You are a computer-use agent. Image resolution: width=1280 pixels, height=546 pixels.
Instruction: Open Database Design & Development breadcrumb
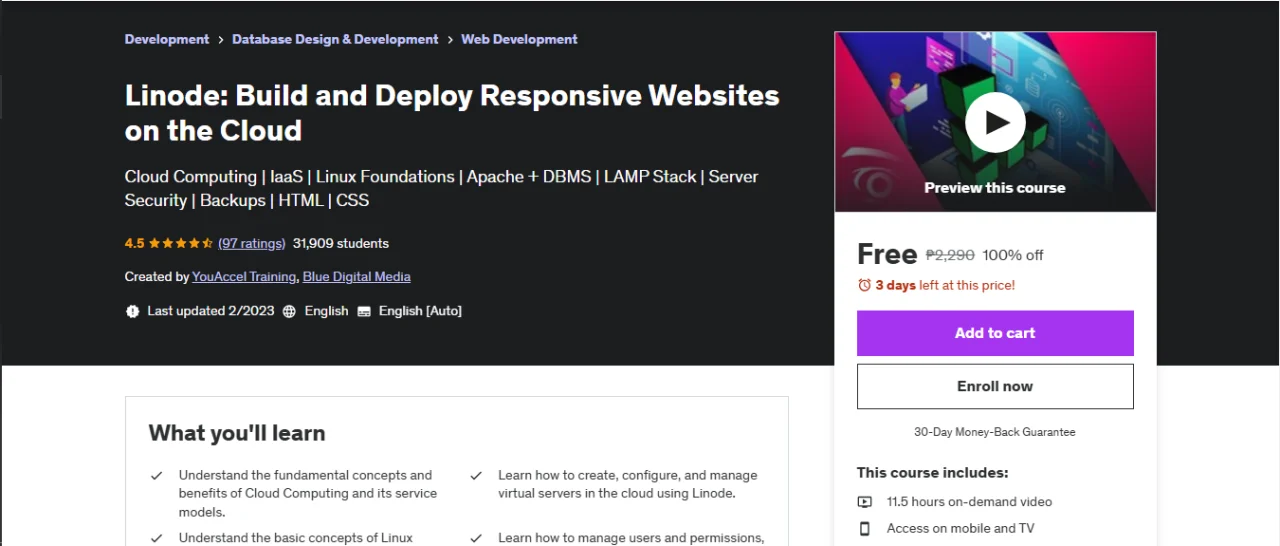tap(335, 39)
